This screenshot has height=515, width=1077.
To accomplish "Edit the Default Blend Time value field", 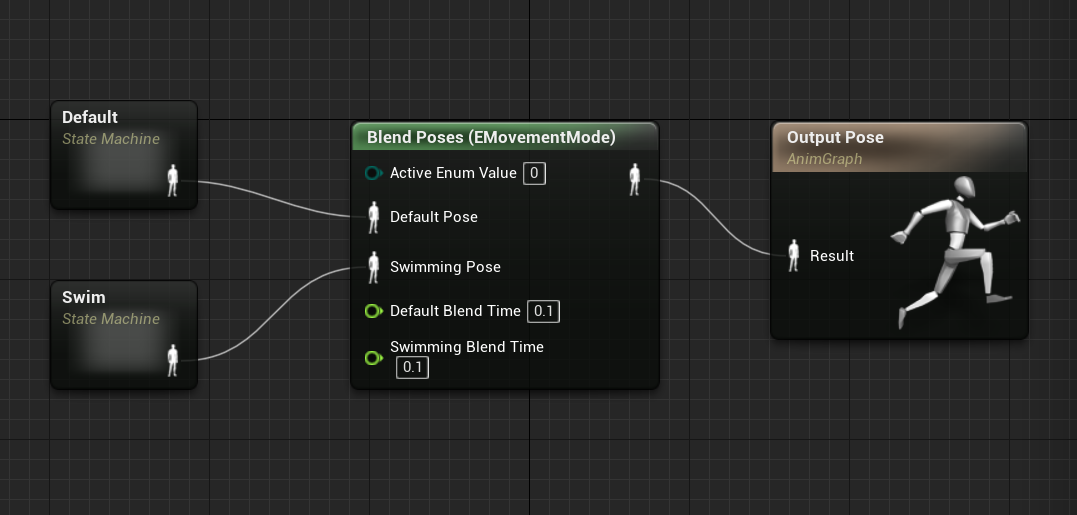I will 543,311.
